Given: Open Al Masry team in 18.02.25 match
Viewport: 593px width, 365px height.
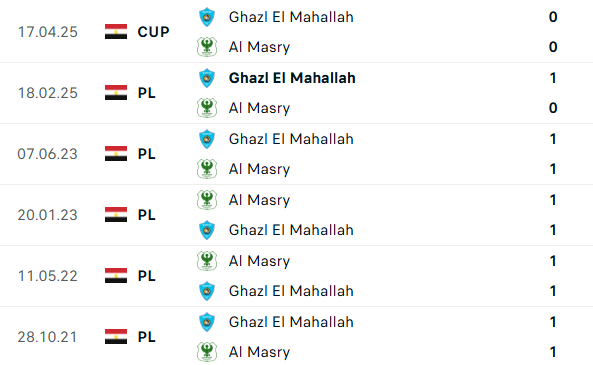Looking at the screenshot, I should [259, 108].
